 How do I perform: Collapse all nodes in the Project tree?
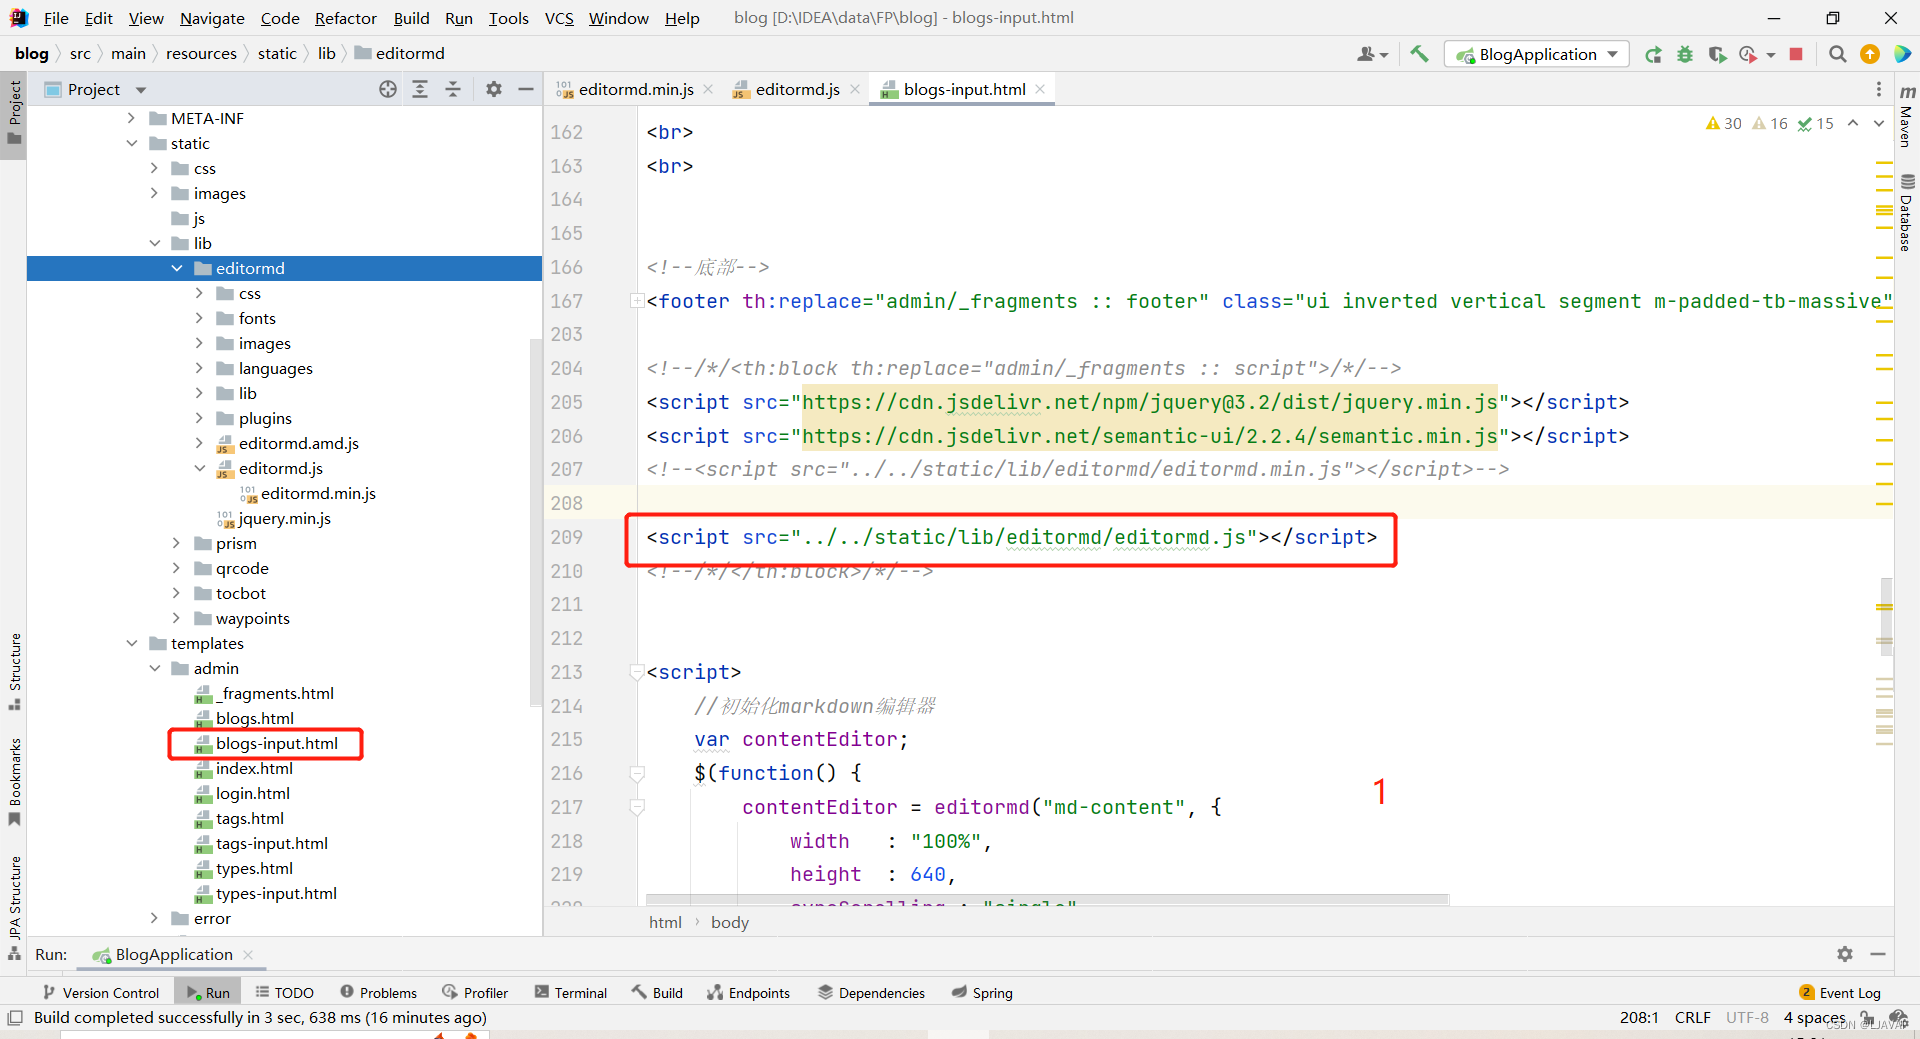pyautogui.click(x=452, y=89)
